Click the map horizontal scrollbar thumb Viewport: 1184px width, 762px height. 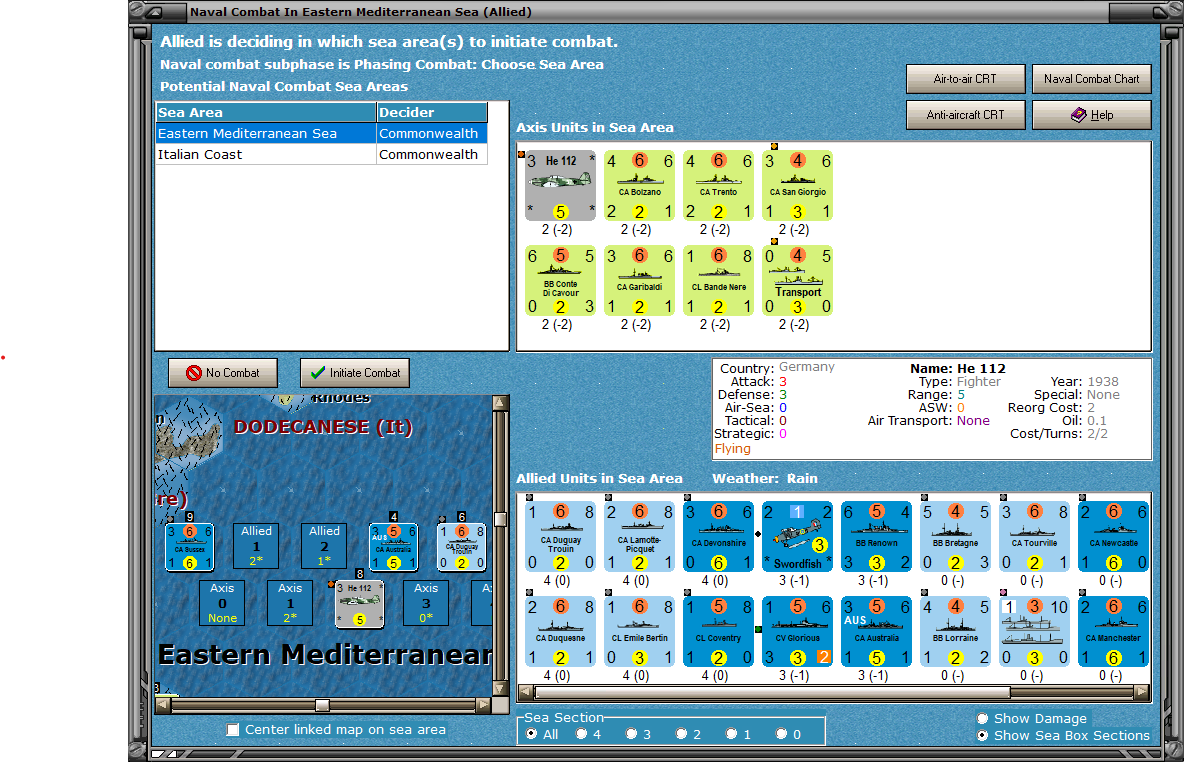click(322, 705)
